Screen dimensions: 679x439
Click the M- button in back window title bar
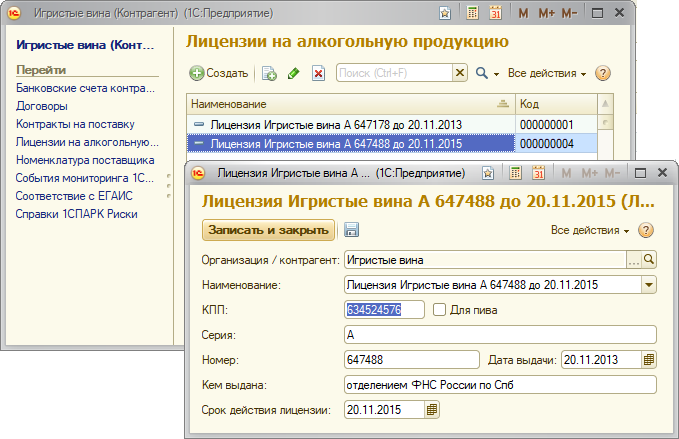[x=569, y=13]
